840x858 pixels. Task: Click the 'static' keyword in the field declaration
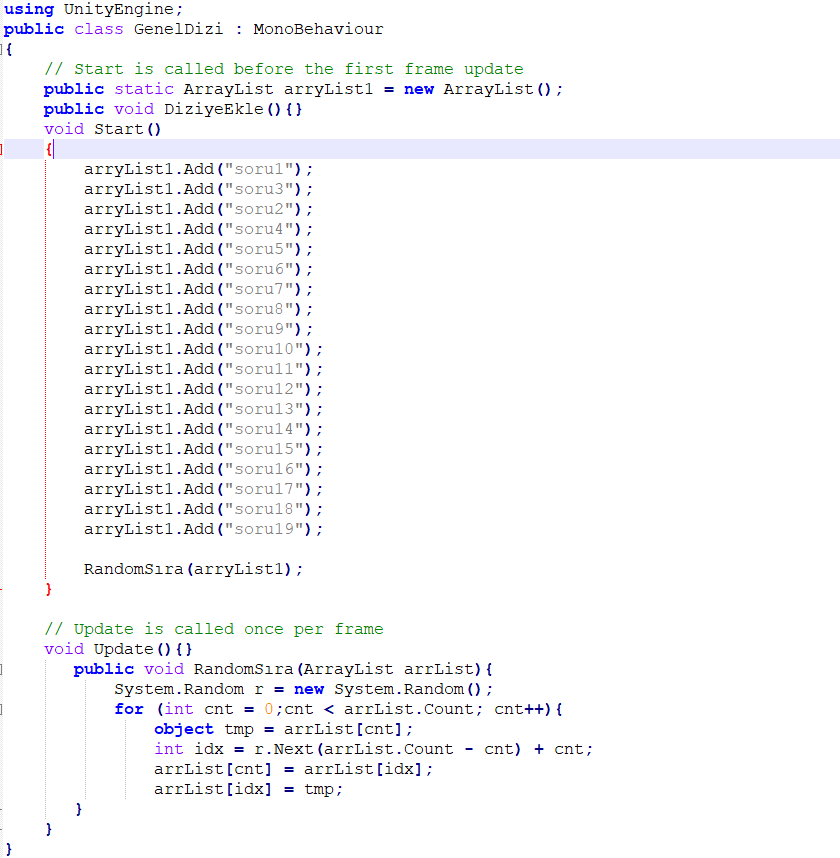point(144,89)
